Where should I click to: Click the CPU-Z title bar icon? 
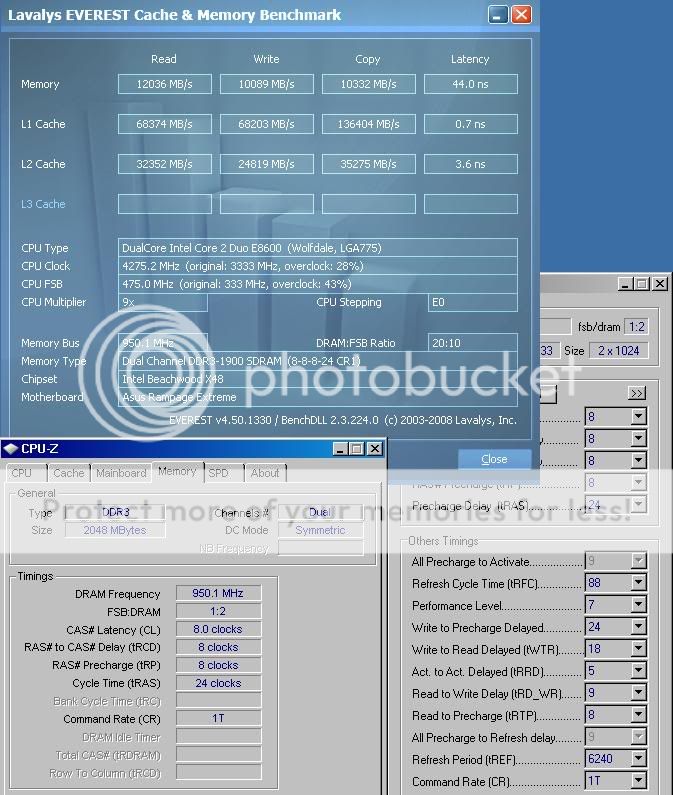10,449
